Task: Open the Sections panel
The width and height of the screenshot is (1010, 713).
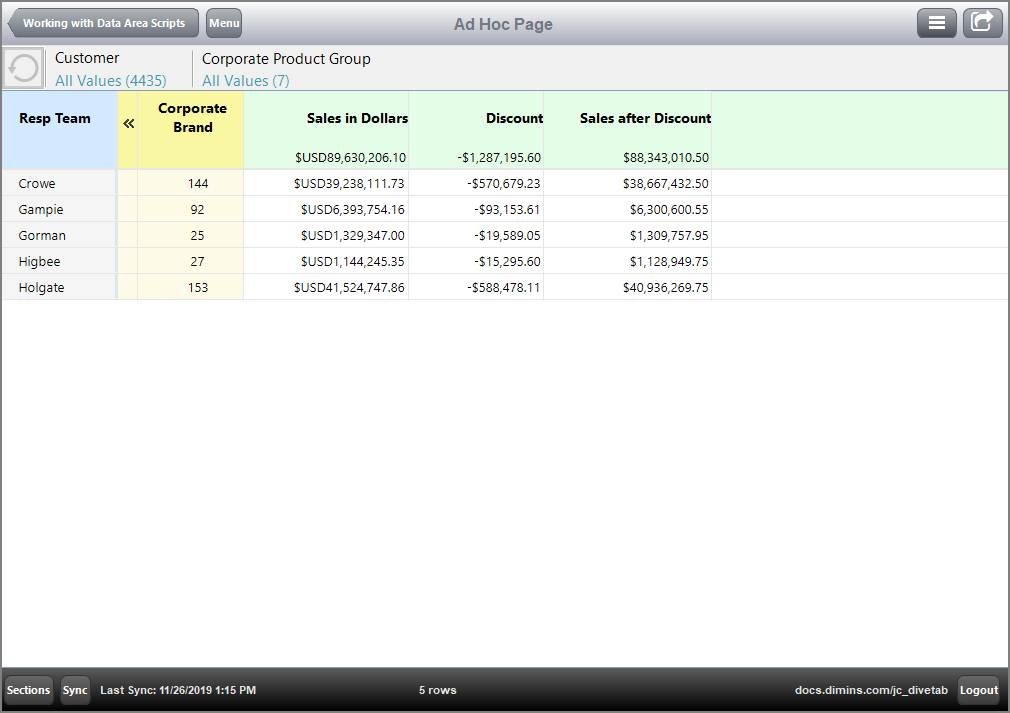Action: pyautogui.click(x=28, y=690)
